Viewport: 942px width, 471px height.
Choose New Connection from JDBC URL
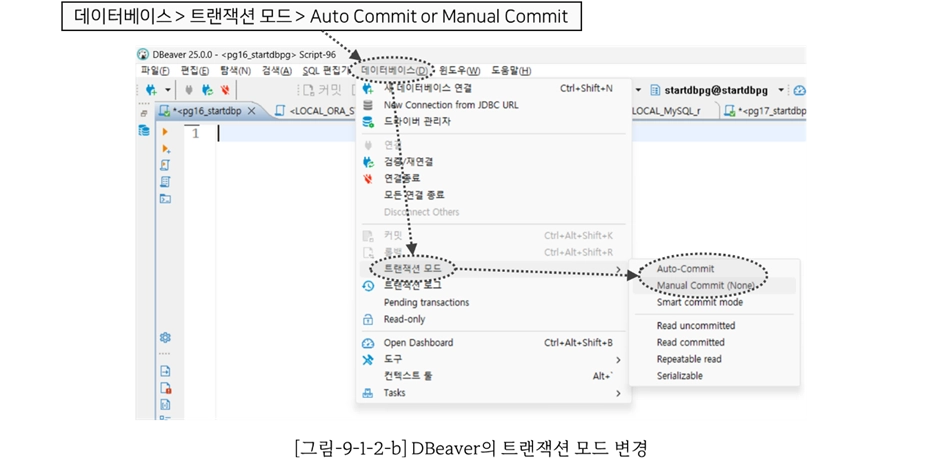coord(493,105)
